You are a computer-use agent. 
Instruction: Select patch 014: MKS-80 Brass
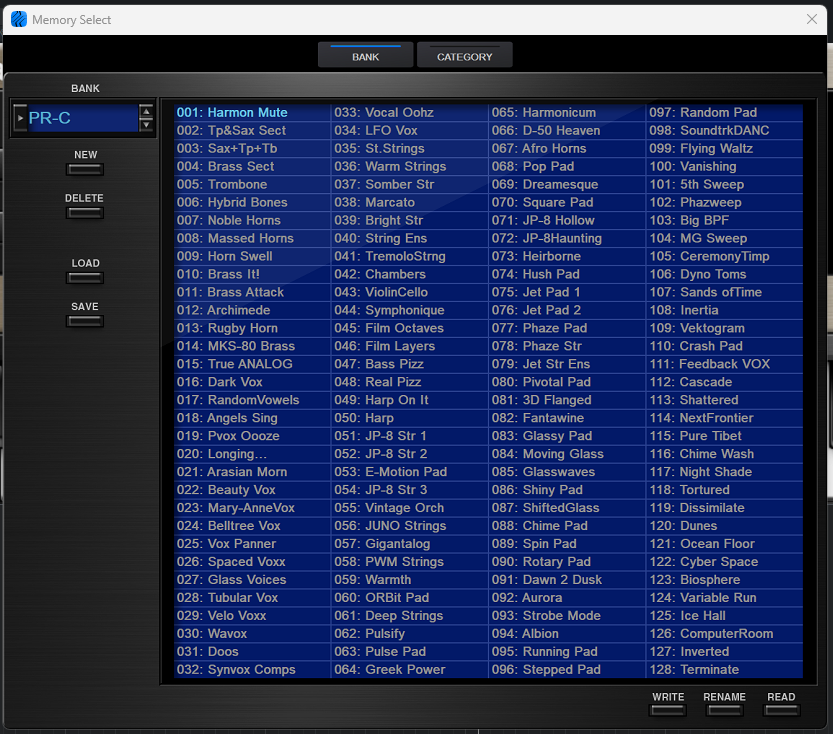point(250,346)
